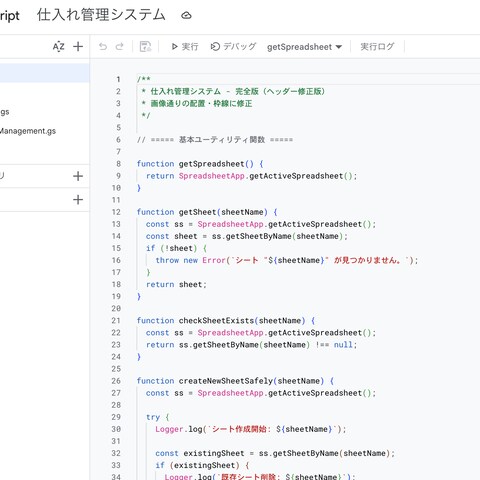Open the file ending in gs above Management.gs
The height and width of the screenshot is (480, 480).
[5, 112]
